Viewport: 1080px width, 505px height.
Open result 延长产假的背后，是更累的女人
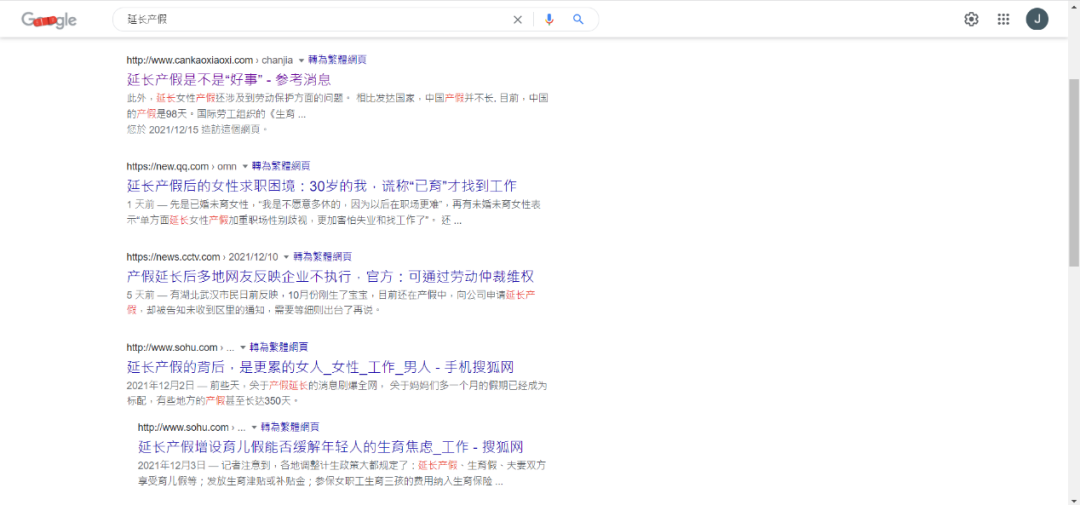321,367
